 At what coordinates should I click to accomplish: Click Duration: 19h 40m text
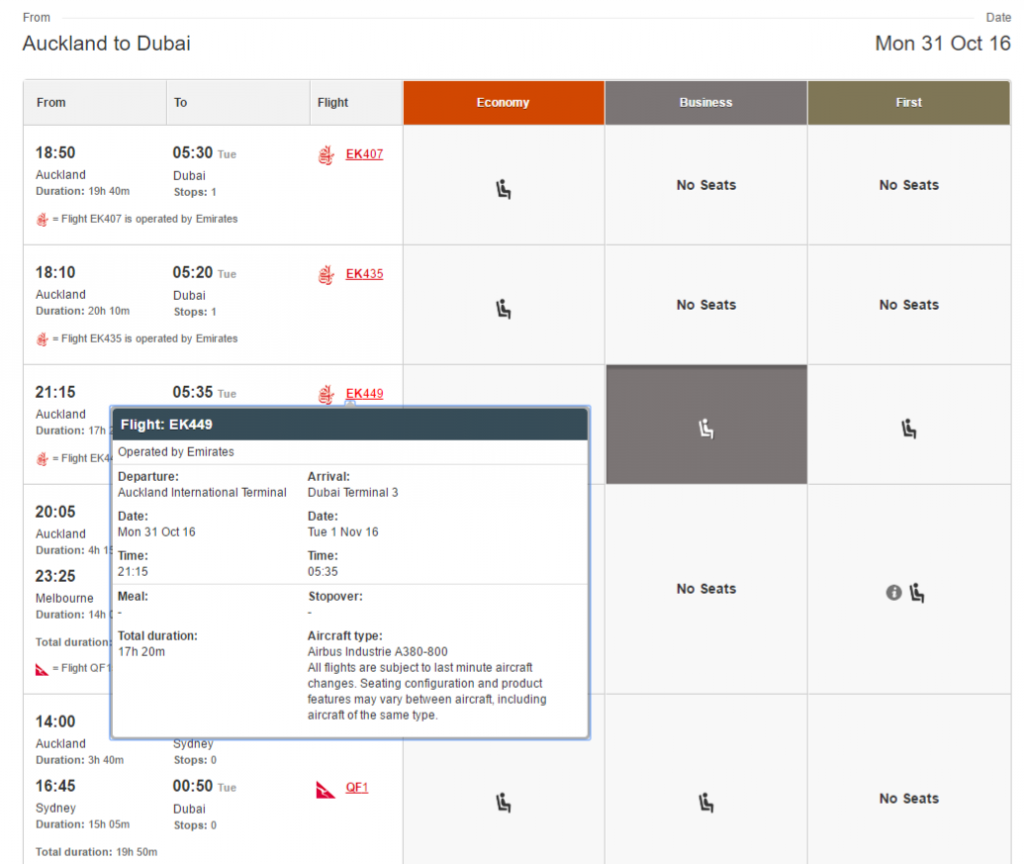point(83,191)
